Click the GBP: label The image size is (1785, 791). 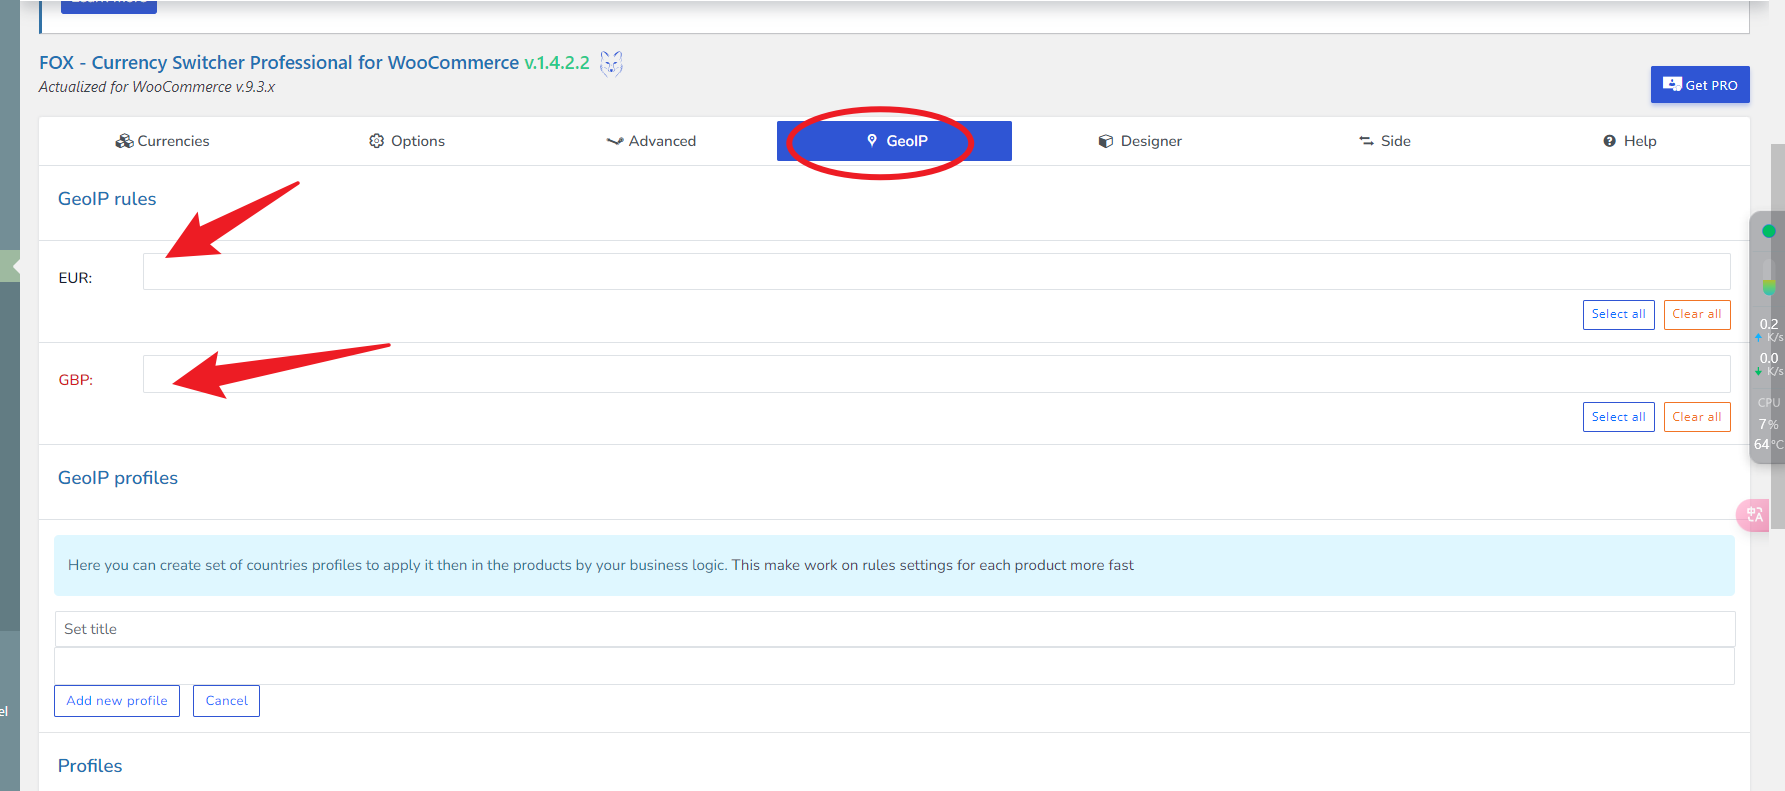[75, 380]
